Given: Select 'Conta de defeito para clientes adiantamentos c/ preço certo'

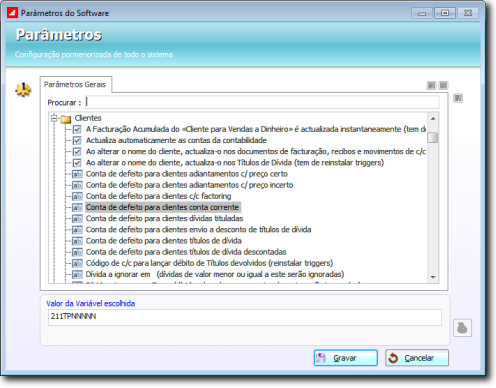Looking at the screenshot, I should click(x=187, y=174).
